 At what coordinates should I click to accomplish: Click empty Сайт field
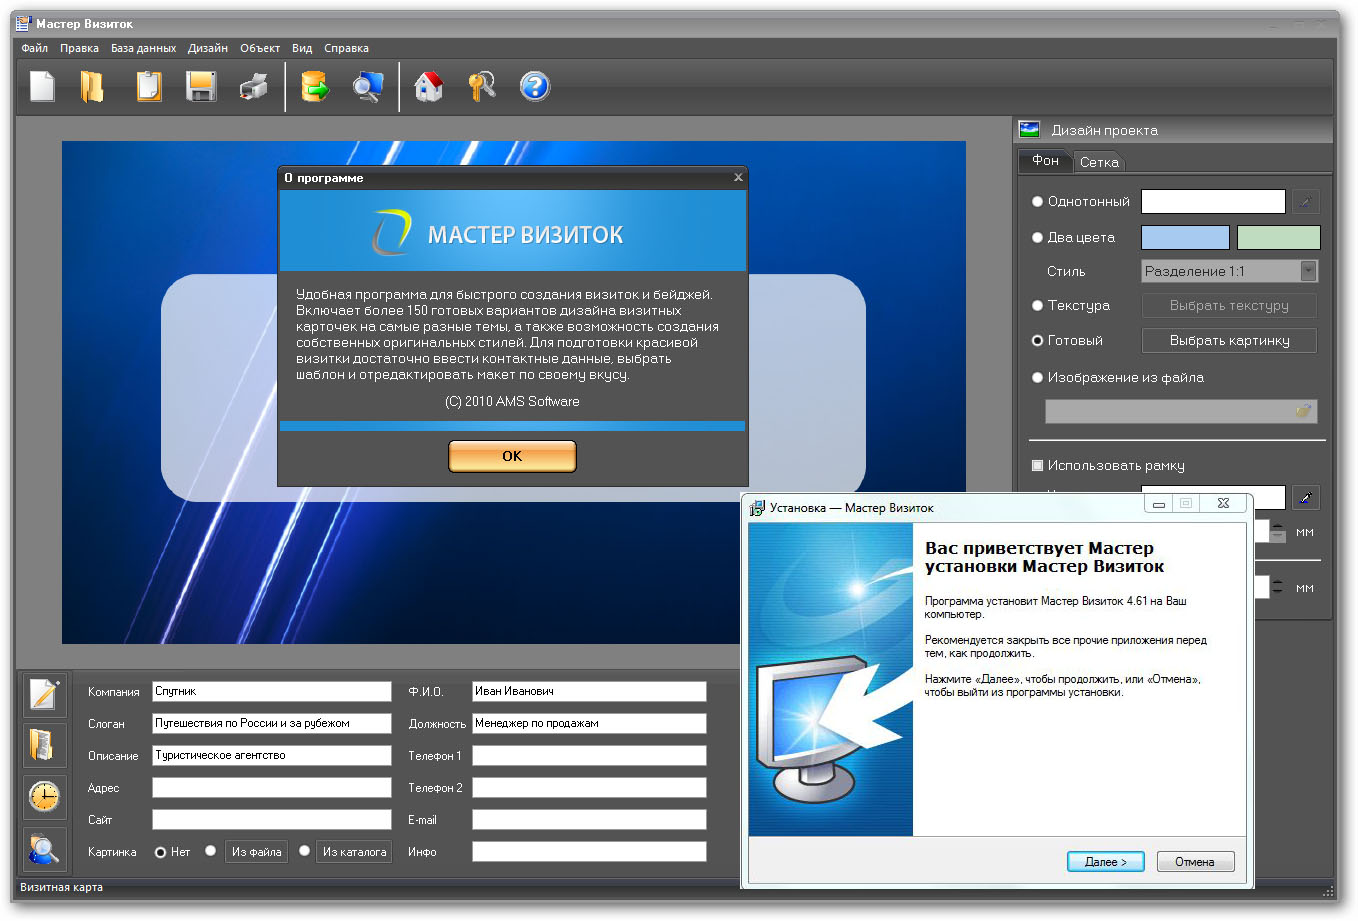point(272,820)
